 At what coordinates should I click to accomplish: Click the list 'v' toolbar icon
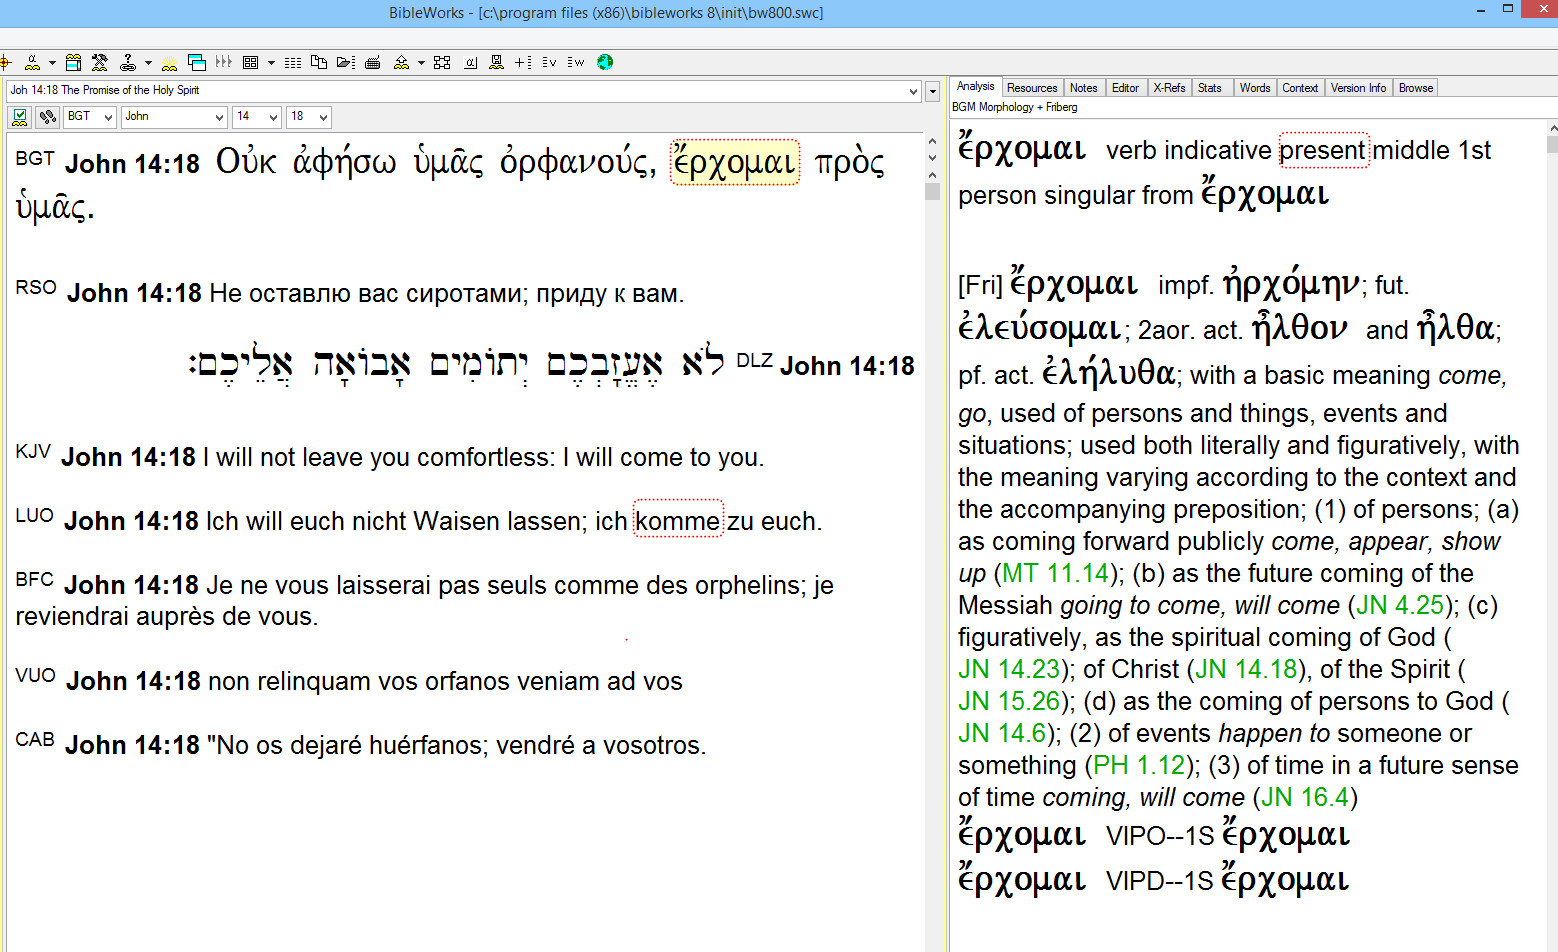point(549,62)
